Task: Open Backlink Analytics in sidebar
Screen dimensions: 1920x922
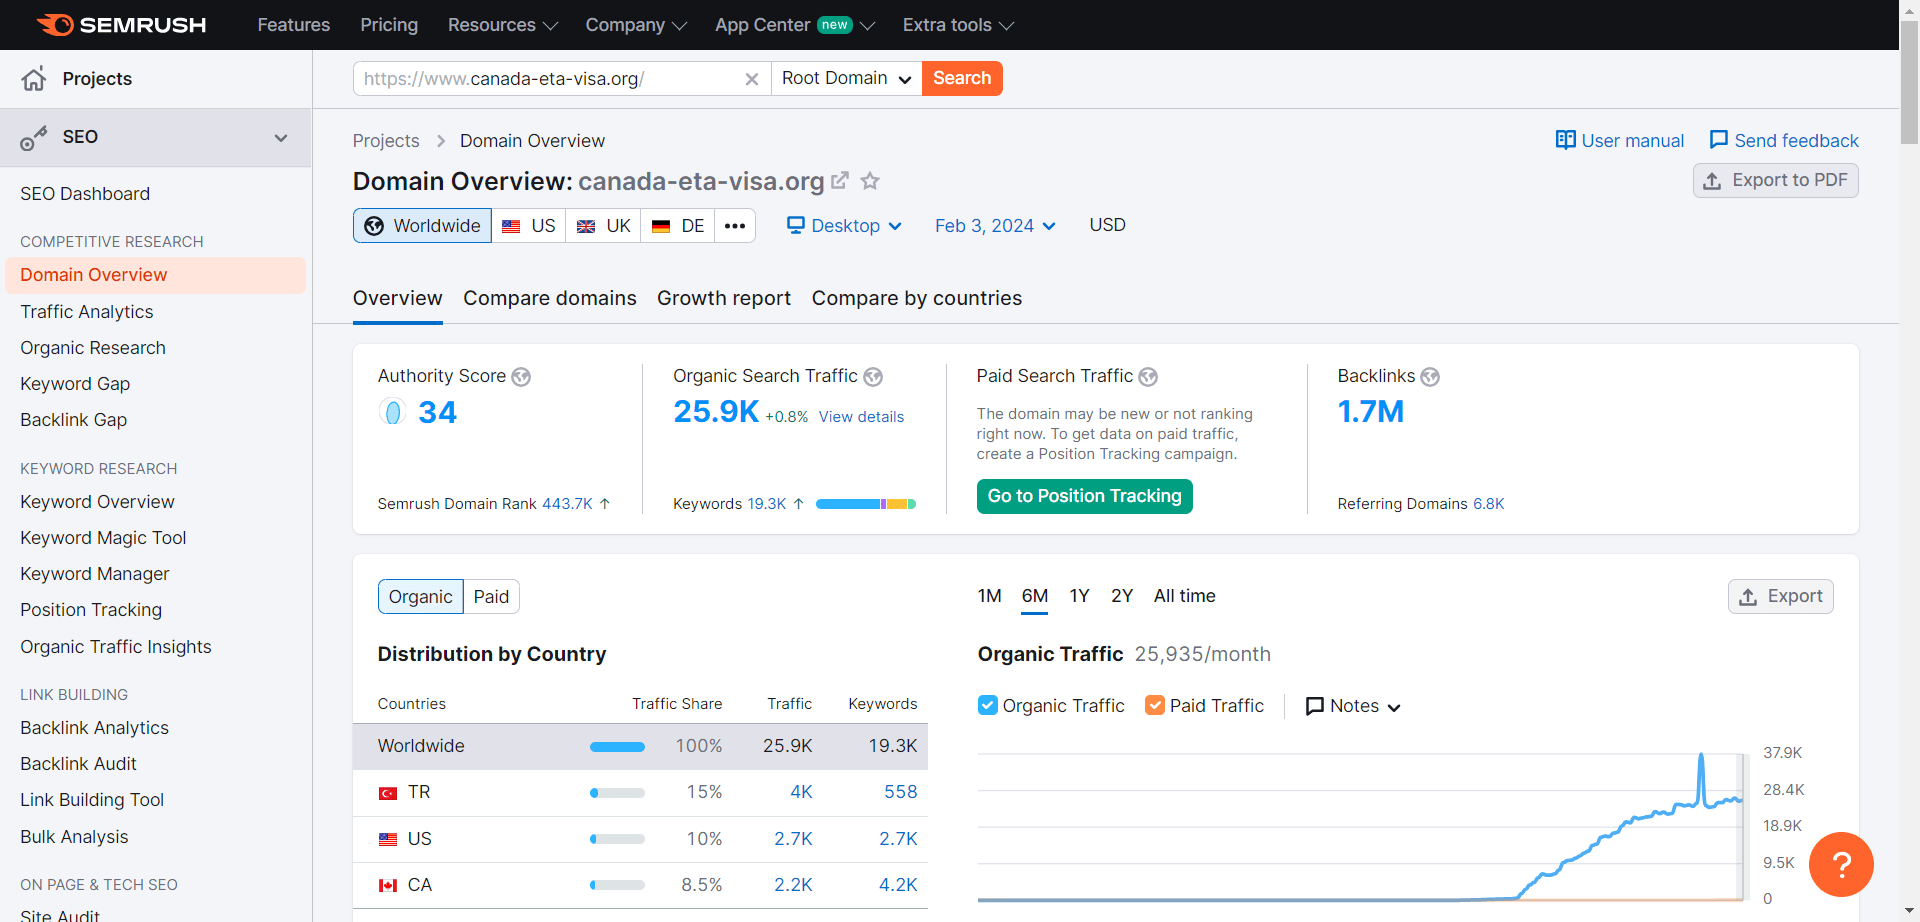Action: (95, 728)
